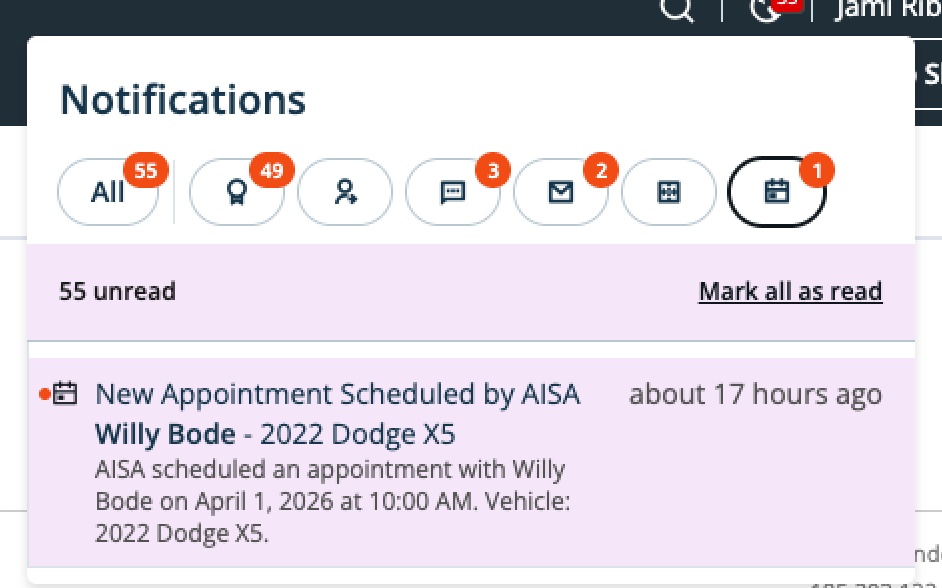The height and width of the screenshot is (588, 942).
Task: Click Mark all as read
Action: (790, 291)
